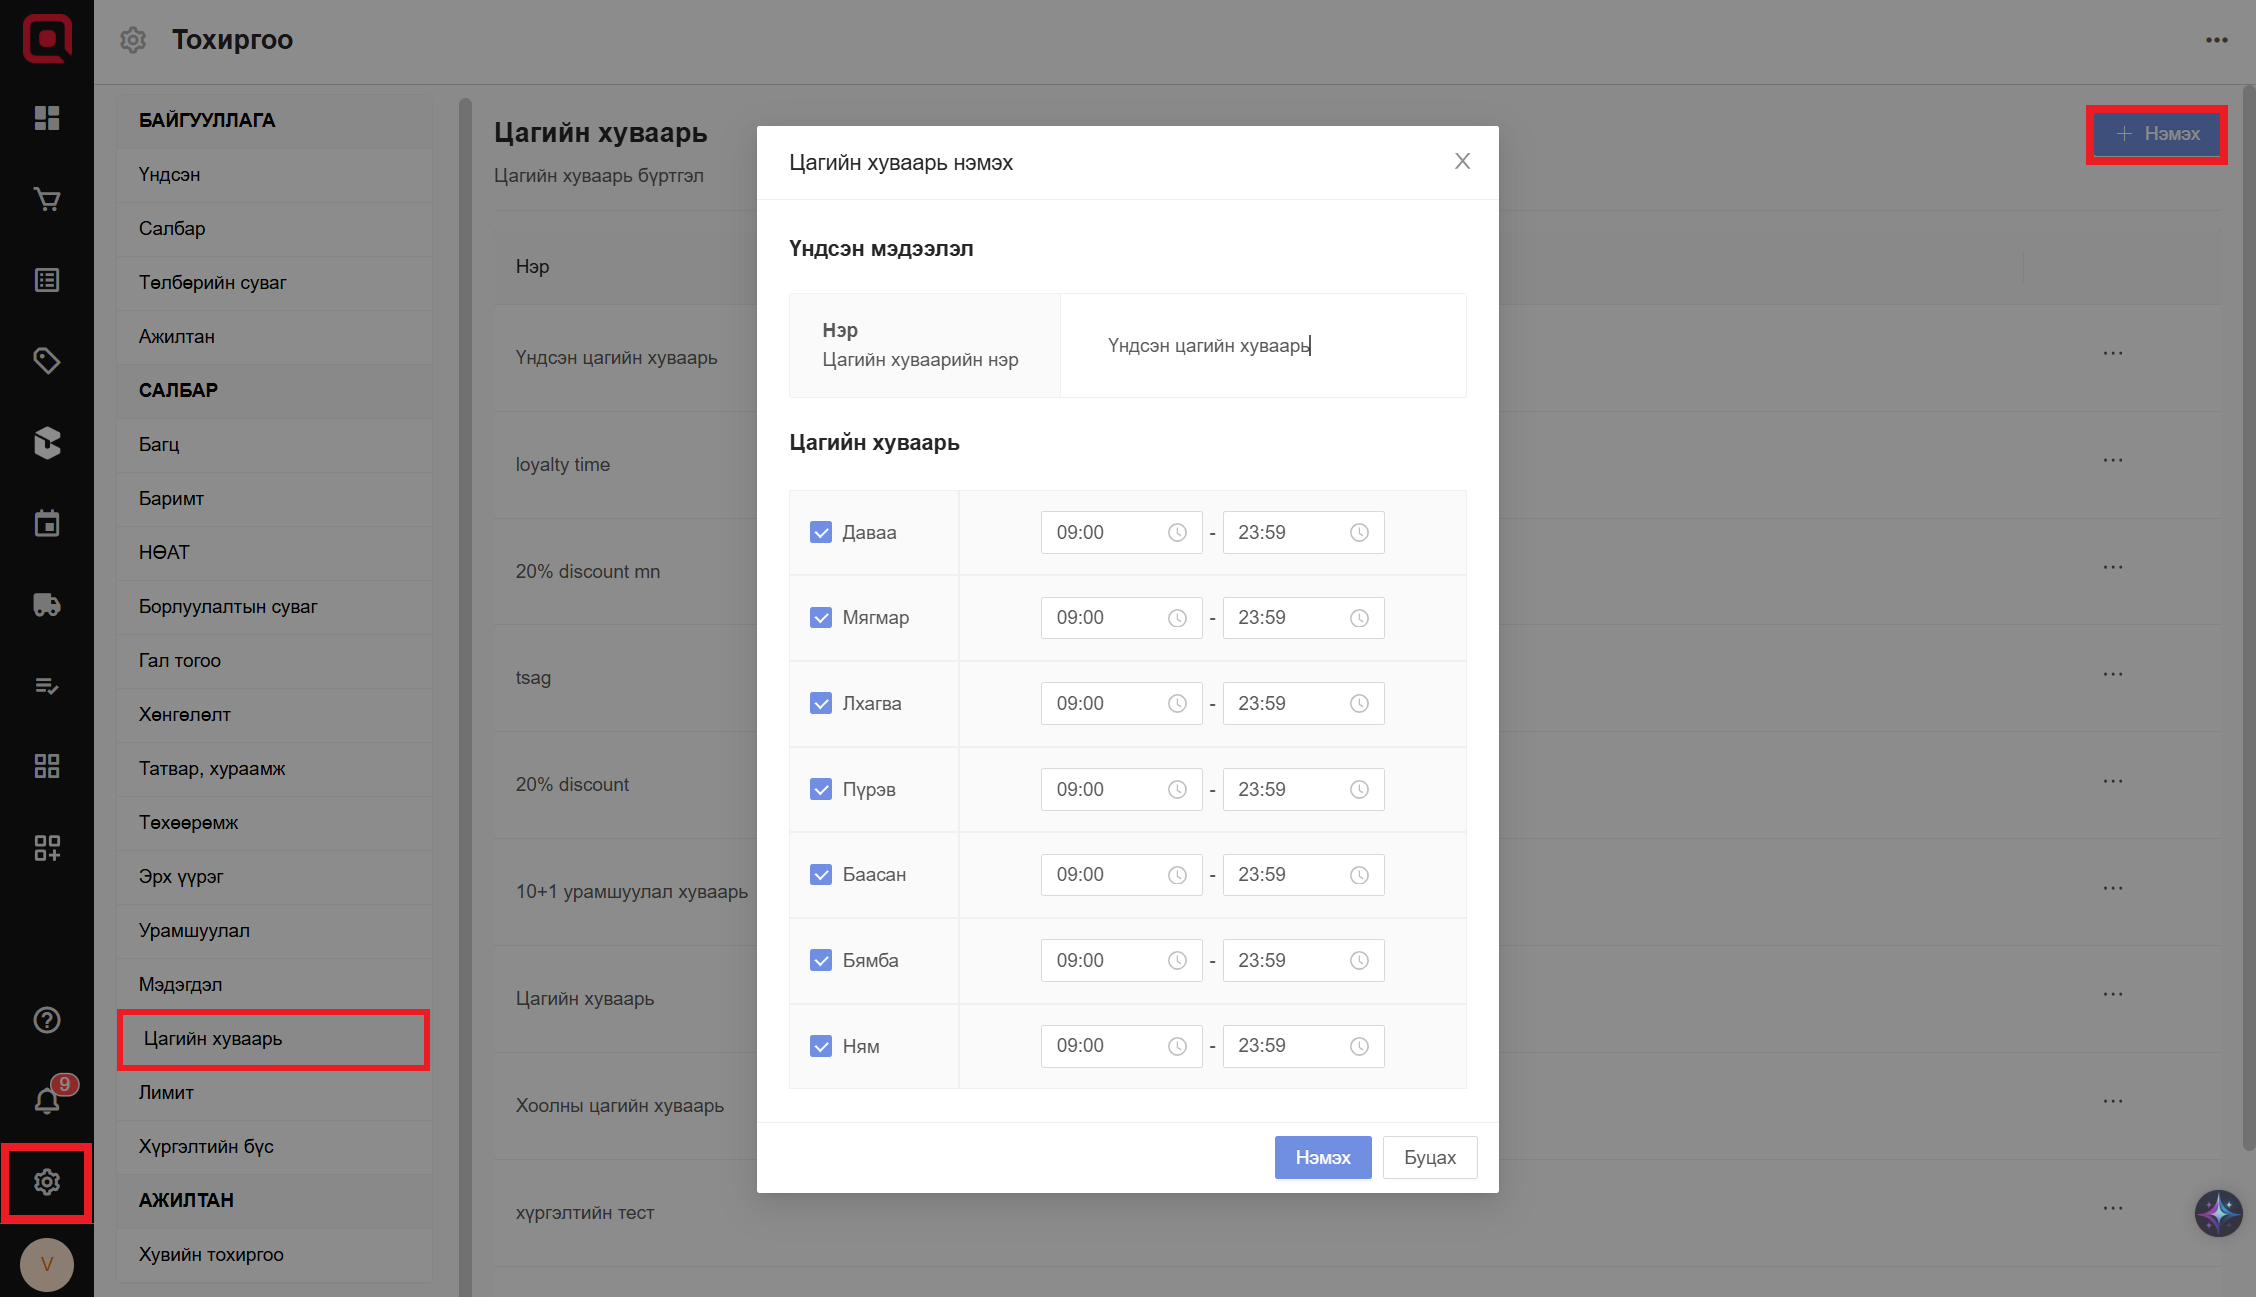Open the shopping cart sidebar icon
This screenshot has height=1297, width=2256.
coord(47,199)
